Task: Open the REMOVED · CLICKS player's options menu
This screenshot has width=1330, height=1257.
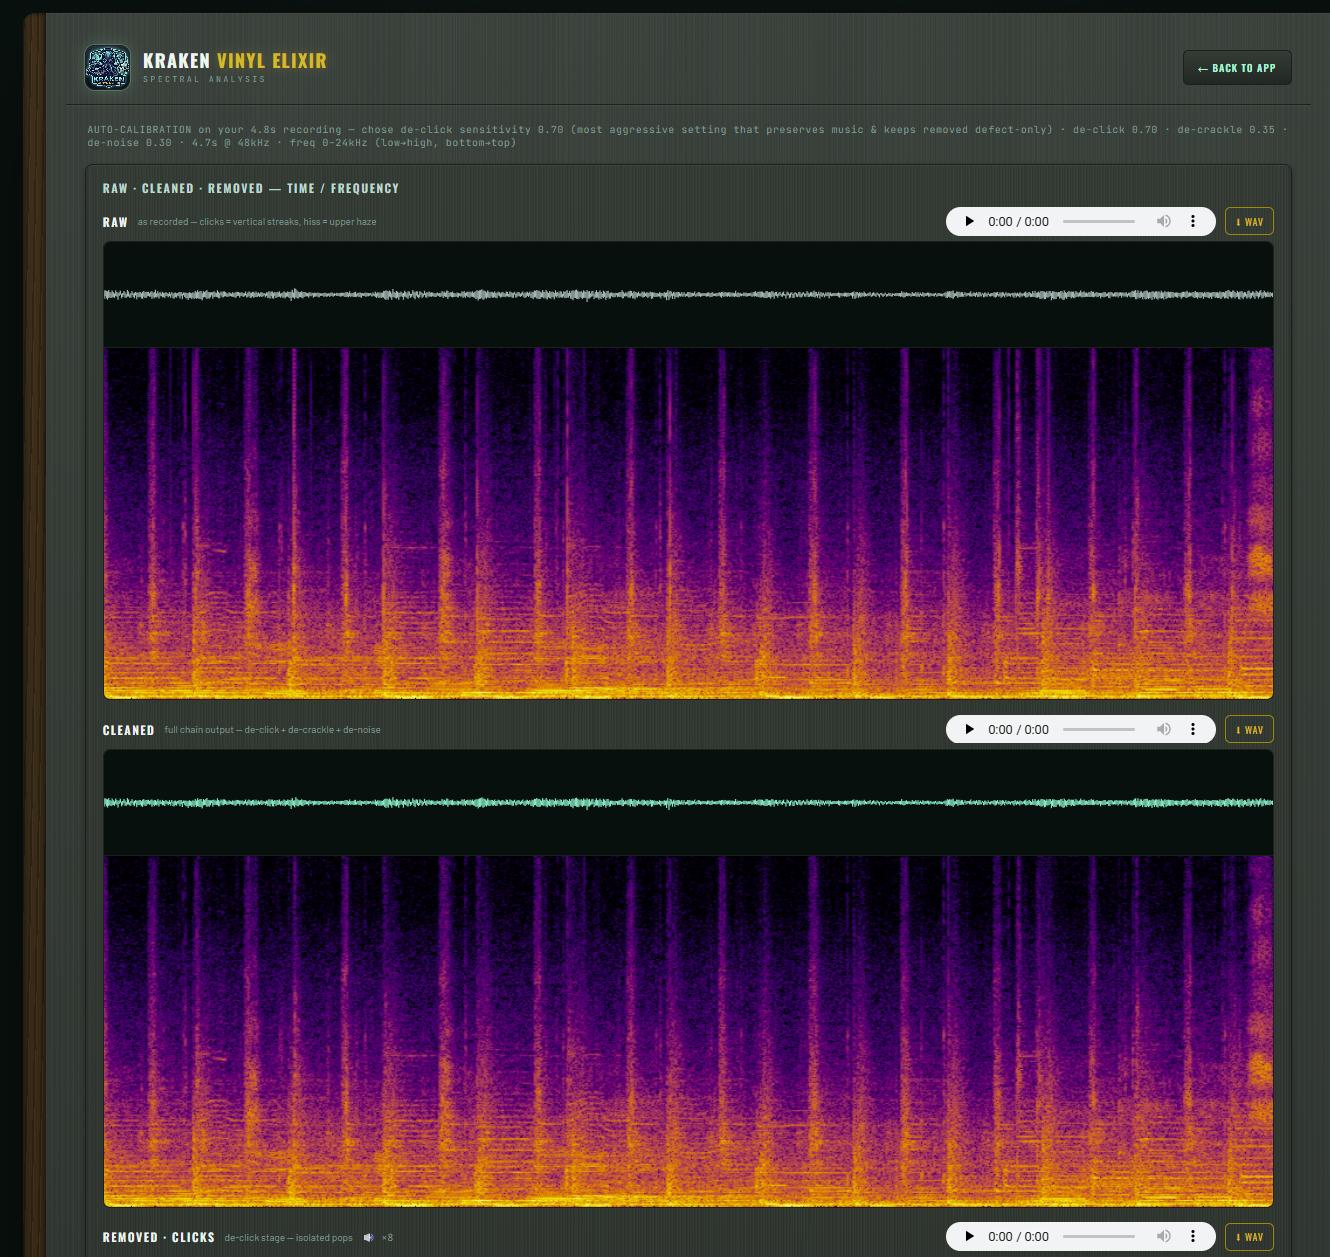Action: click(1193, 1237)
